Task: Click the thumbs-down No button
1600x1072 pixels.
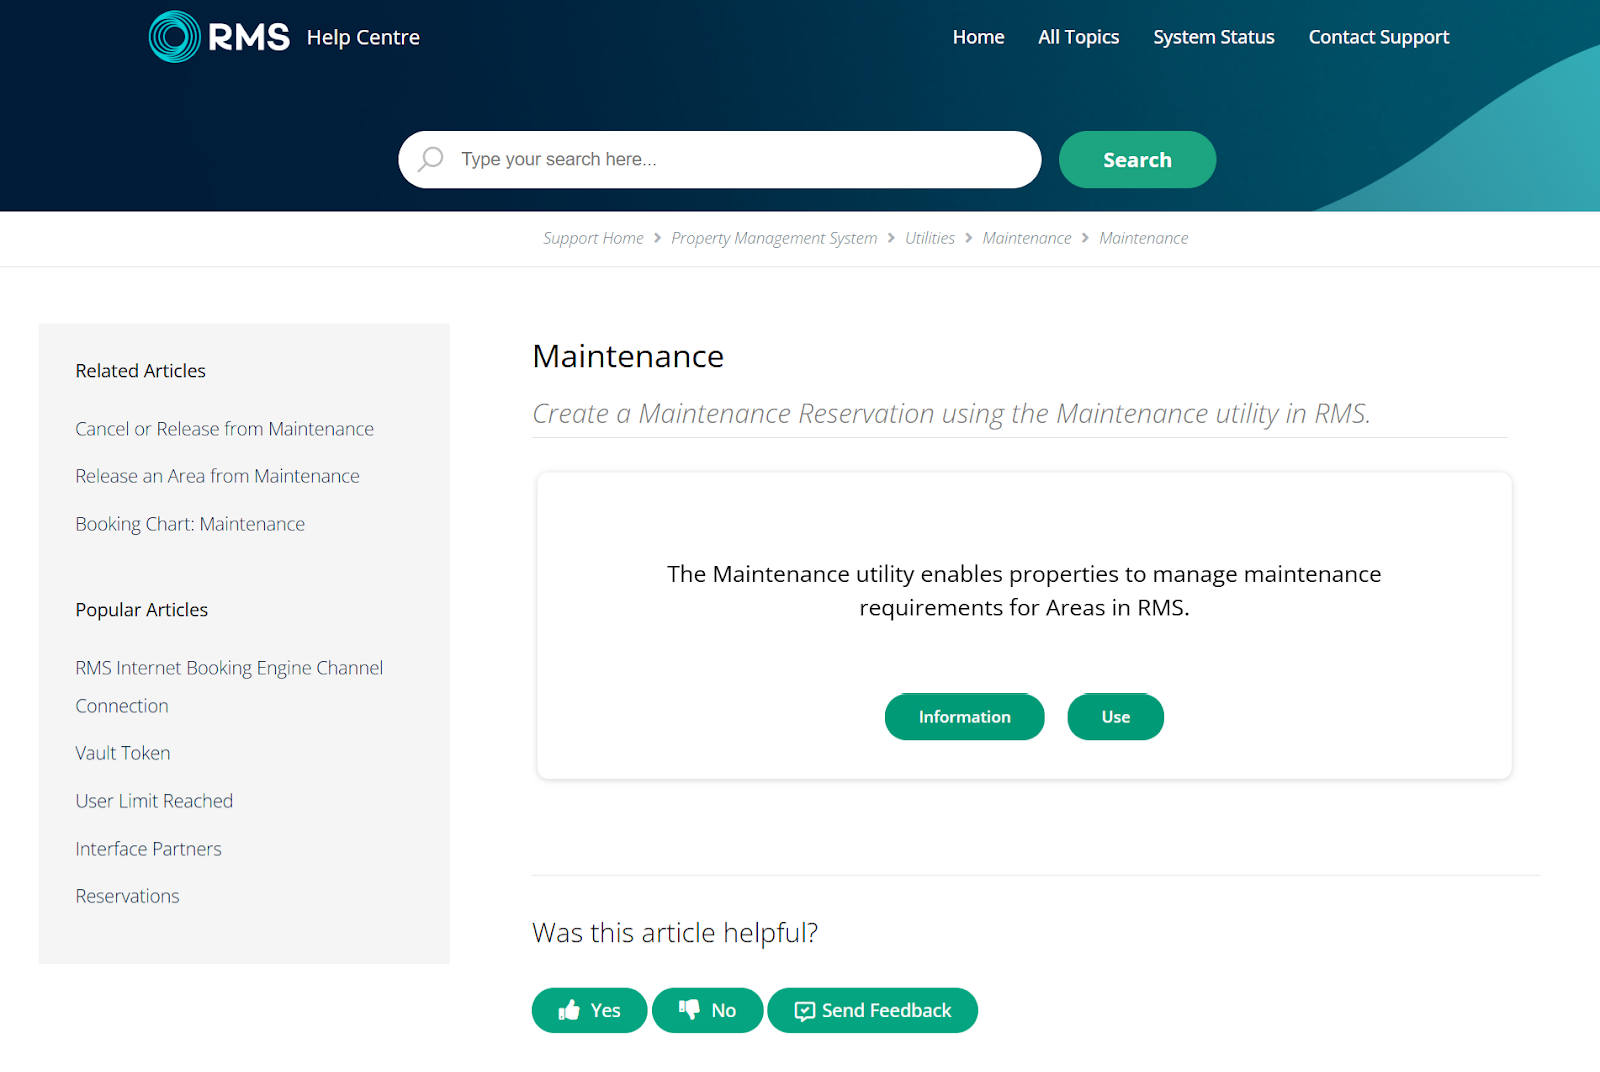Action: tap(707, 1010)
